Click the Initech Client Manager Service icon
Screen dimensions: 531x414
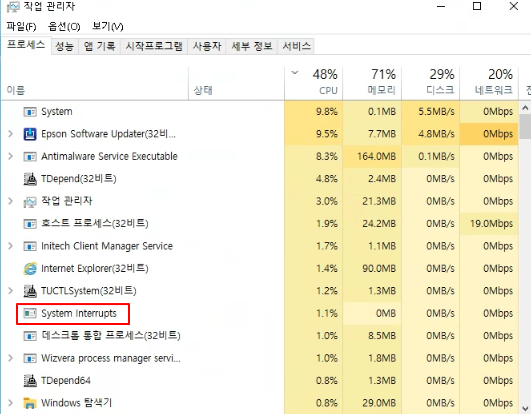click(30, 246)
